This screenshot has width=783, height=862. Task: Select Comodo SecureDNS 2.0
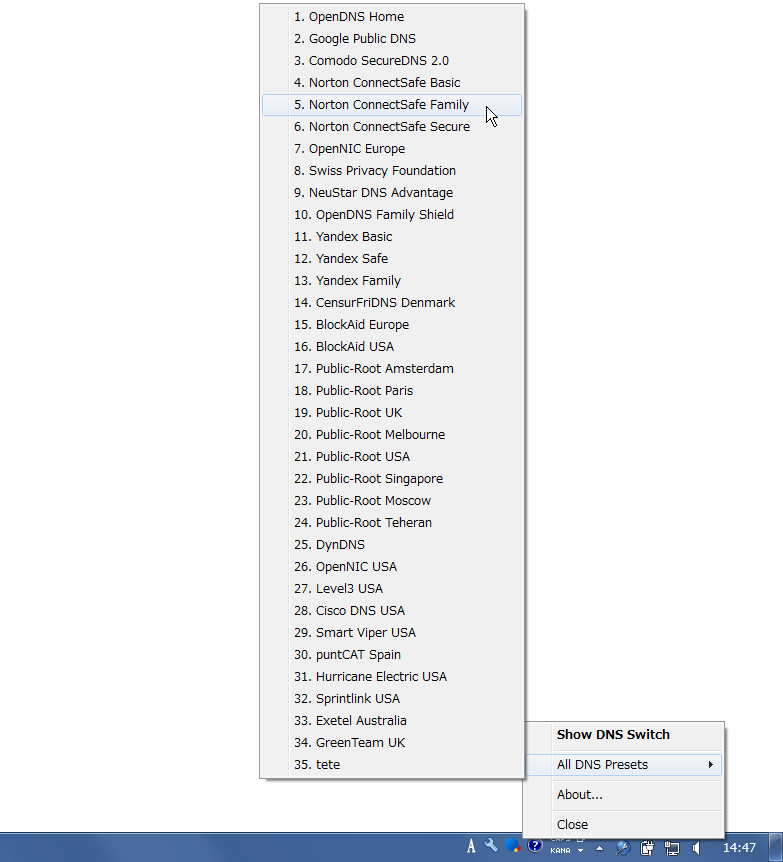[392, 61]
